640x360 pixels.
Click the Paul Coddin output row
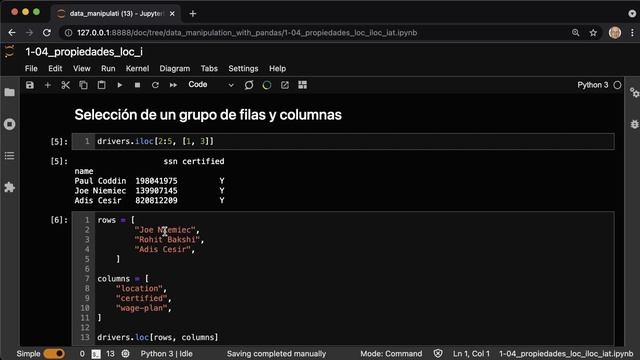149,181
